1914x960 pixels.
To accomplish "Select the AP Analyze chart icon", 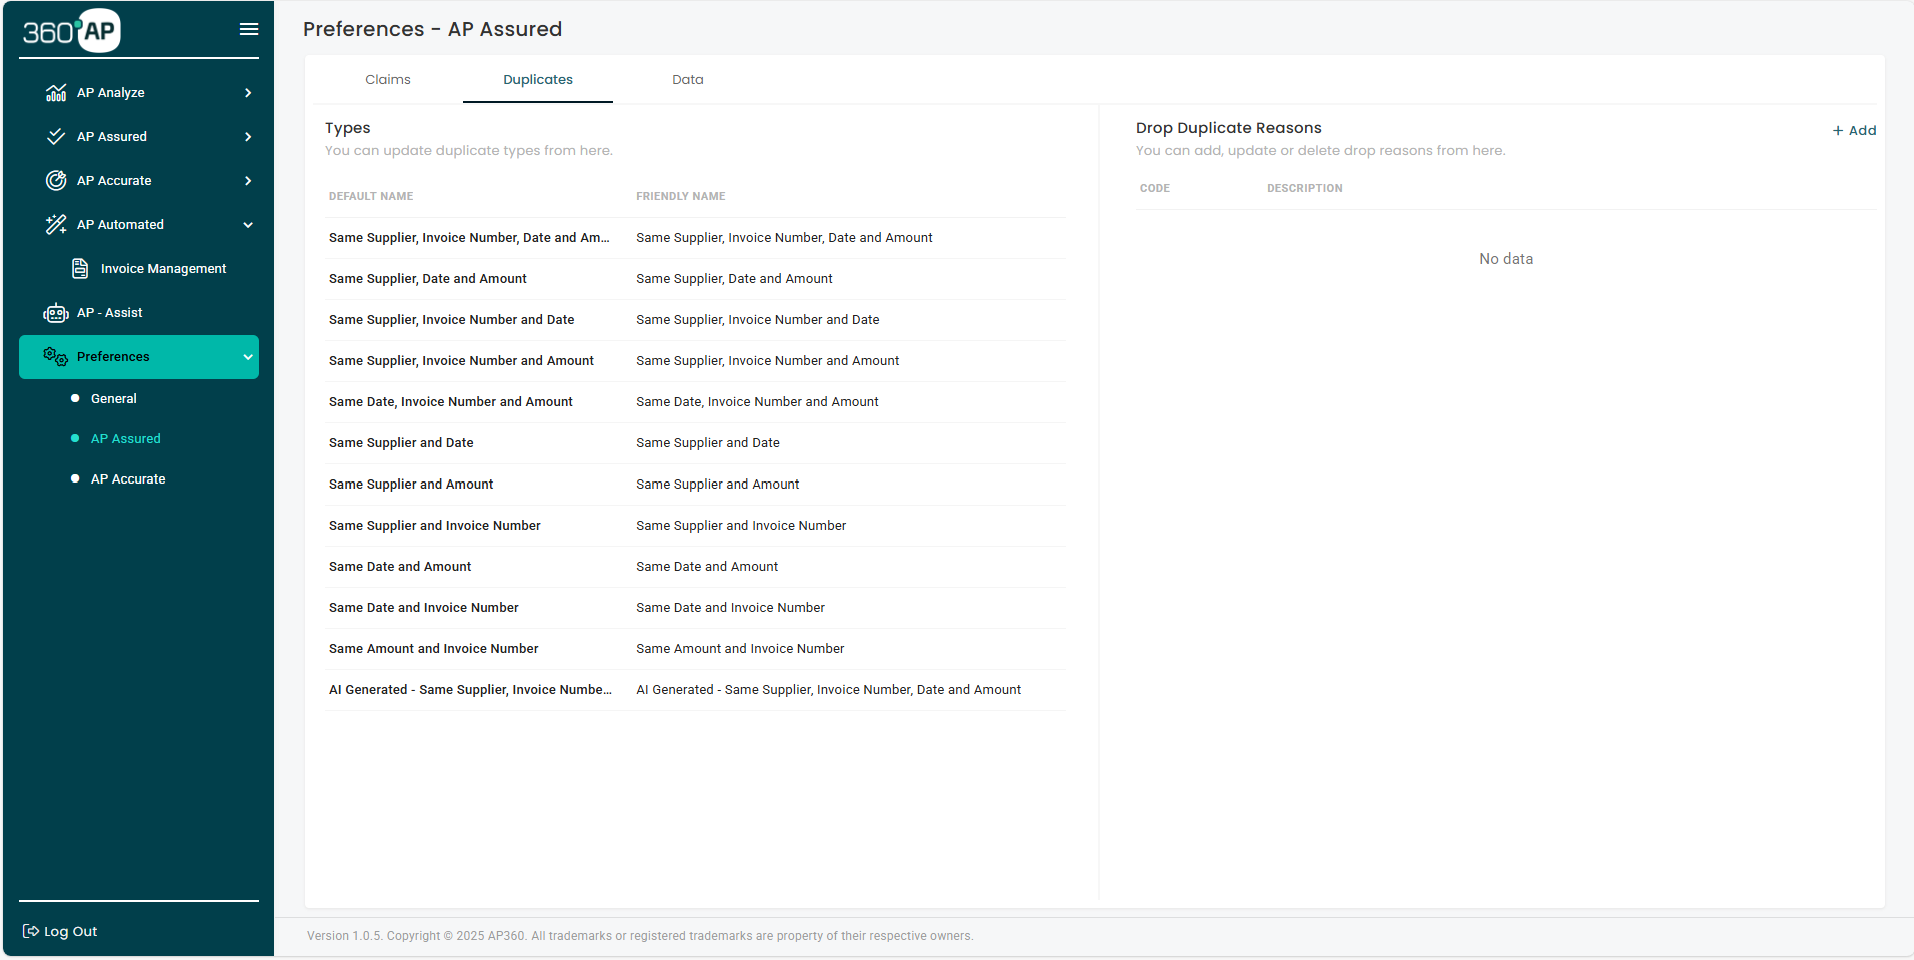I will pos(55,92).
